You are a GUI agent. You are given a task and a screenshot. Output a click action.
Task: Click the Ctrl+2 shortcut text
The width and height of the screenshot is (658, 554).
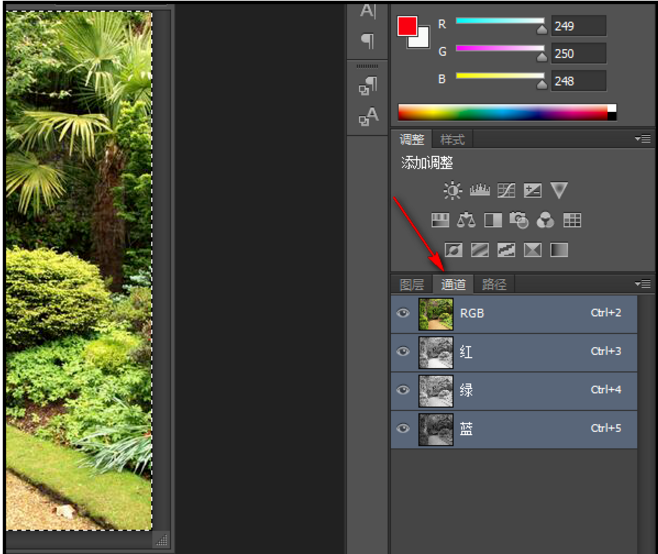[606, 313]
